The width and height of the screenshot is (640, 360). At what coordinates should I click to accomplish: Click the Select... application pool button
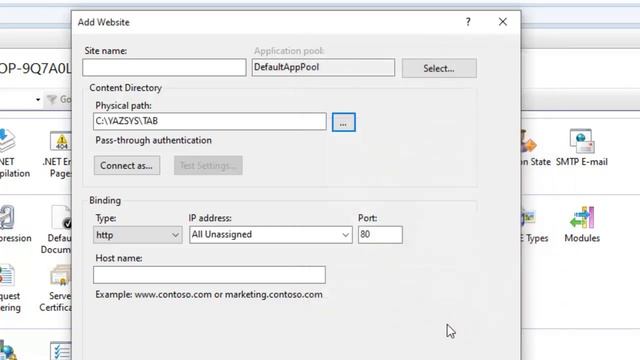[439, 68]
